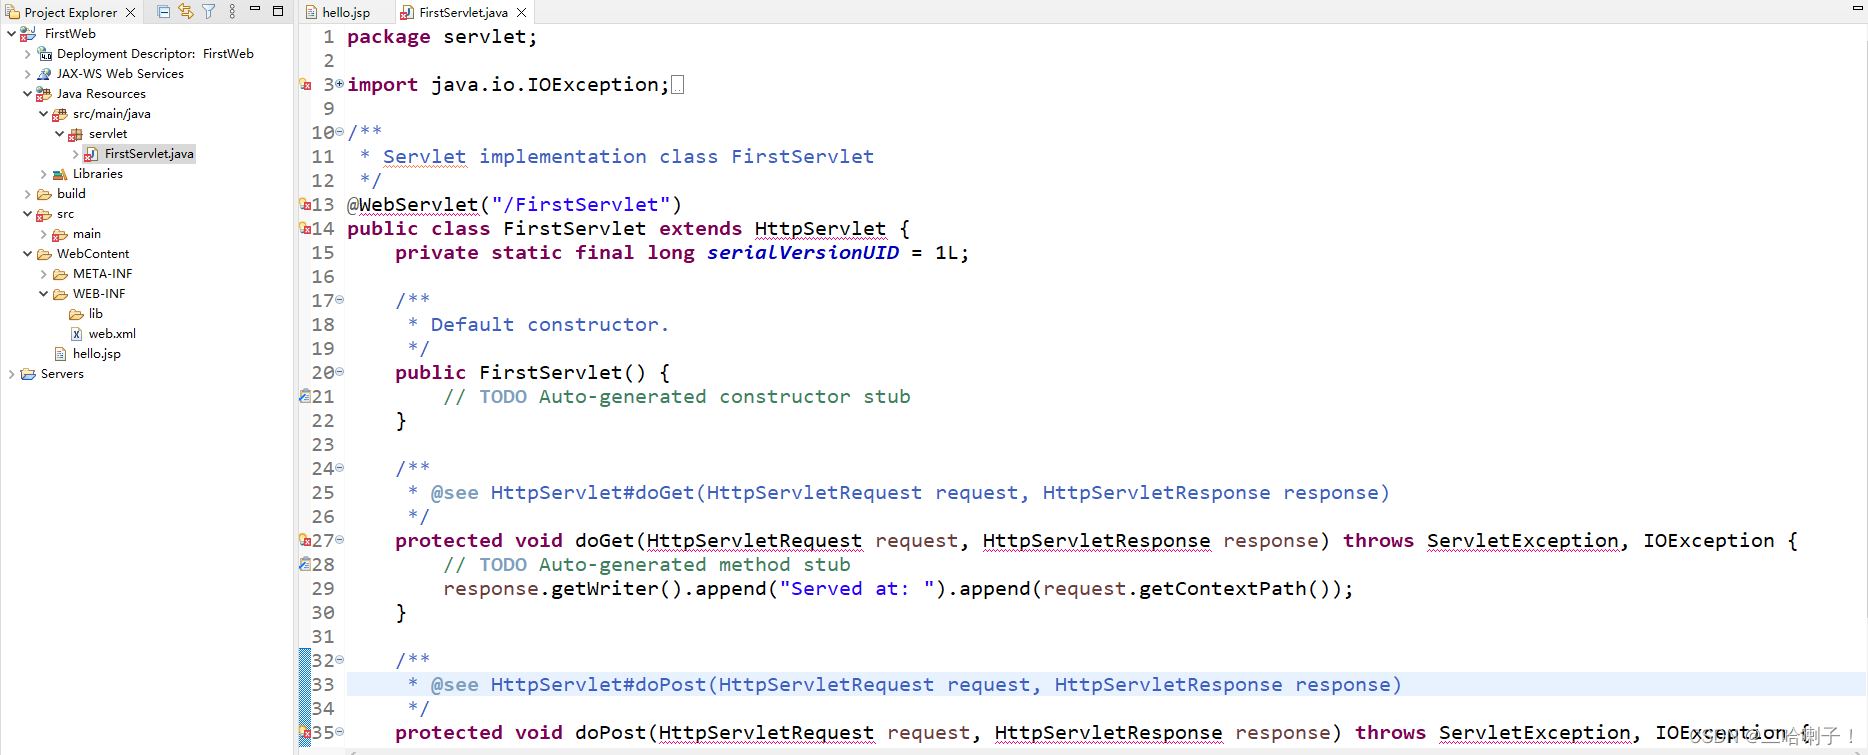Close the Project Explorer view tab
The height and width of the screenshot is (755, 1868).
point(130,13)
